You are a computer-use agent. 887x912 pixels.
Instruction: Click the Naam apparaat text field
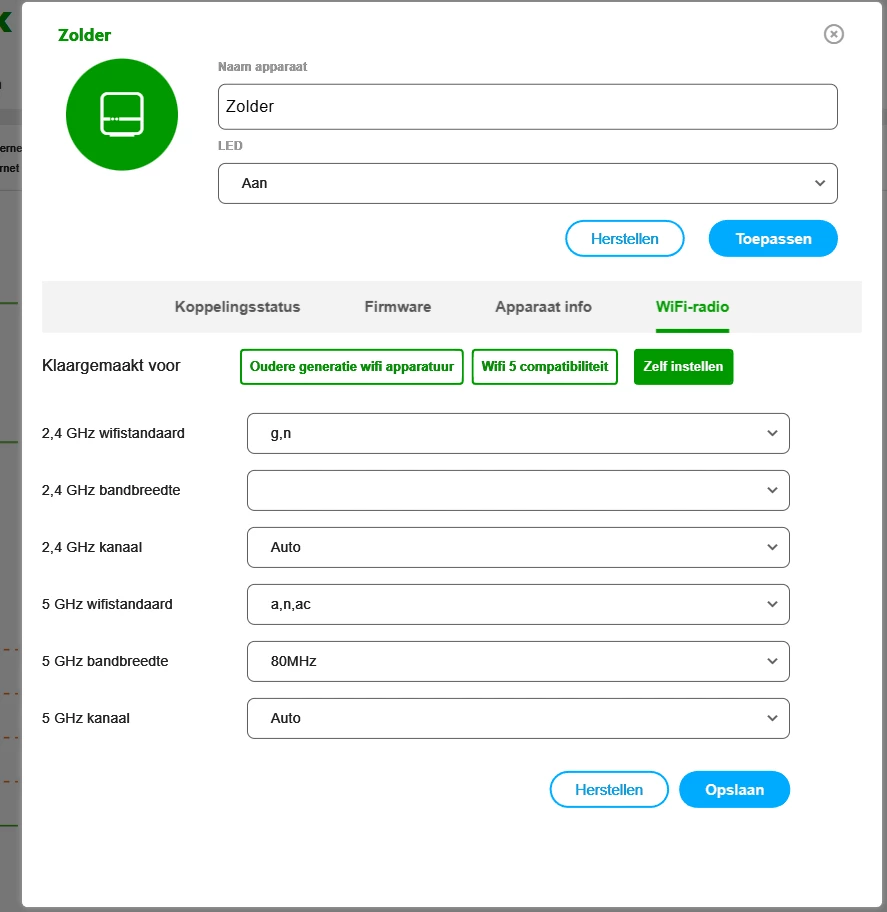point(527,107)
